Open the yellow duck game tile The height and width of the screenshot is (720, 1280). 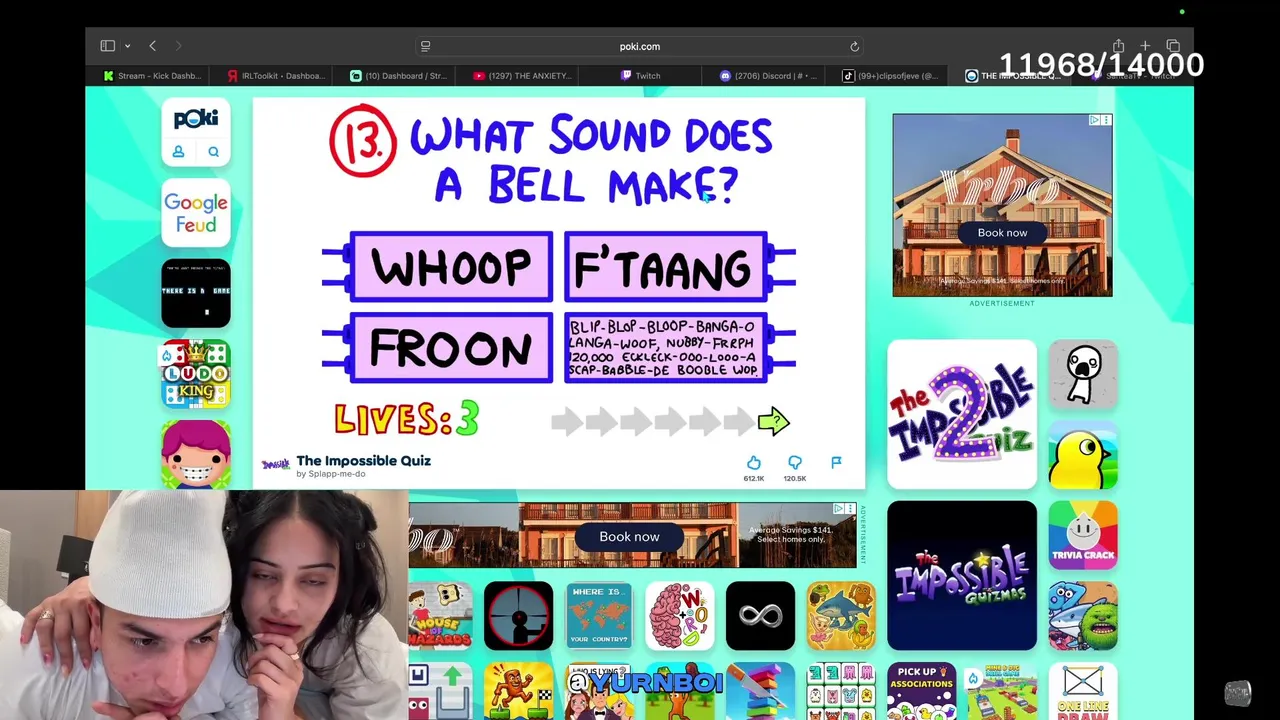click(x=1083, y=454)
